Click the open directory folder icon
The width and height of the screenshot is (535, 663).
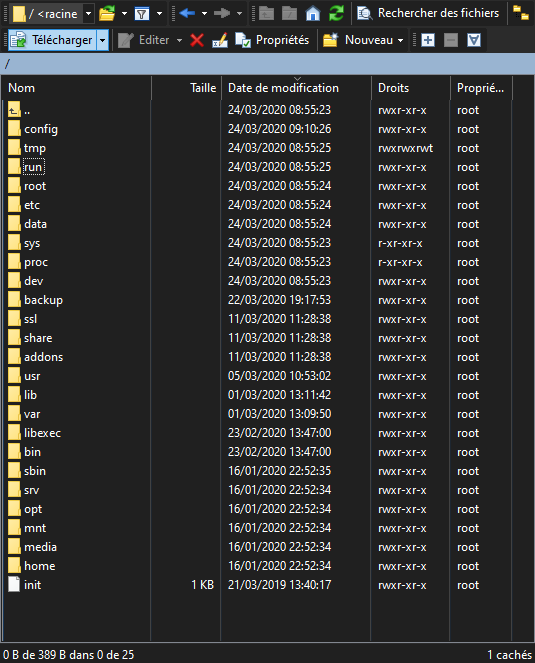(x=107, y=14)
